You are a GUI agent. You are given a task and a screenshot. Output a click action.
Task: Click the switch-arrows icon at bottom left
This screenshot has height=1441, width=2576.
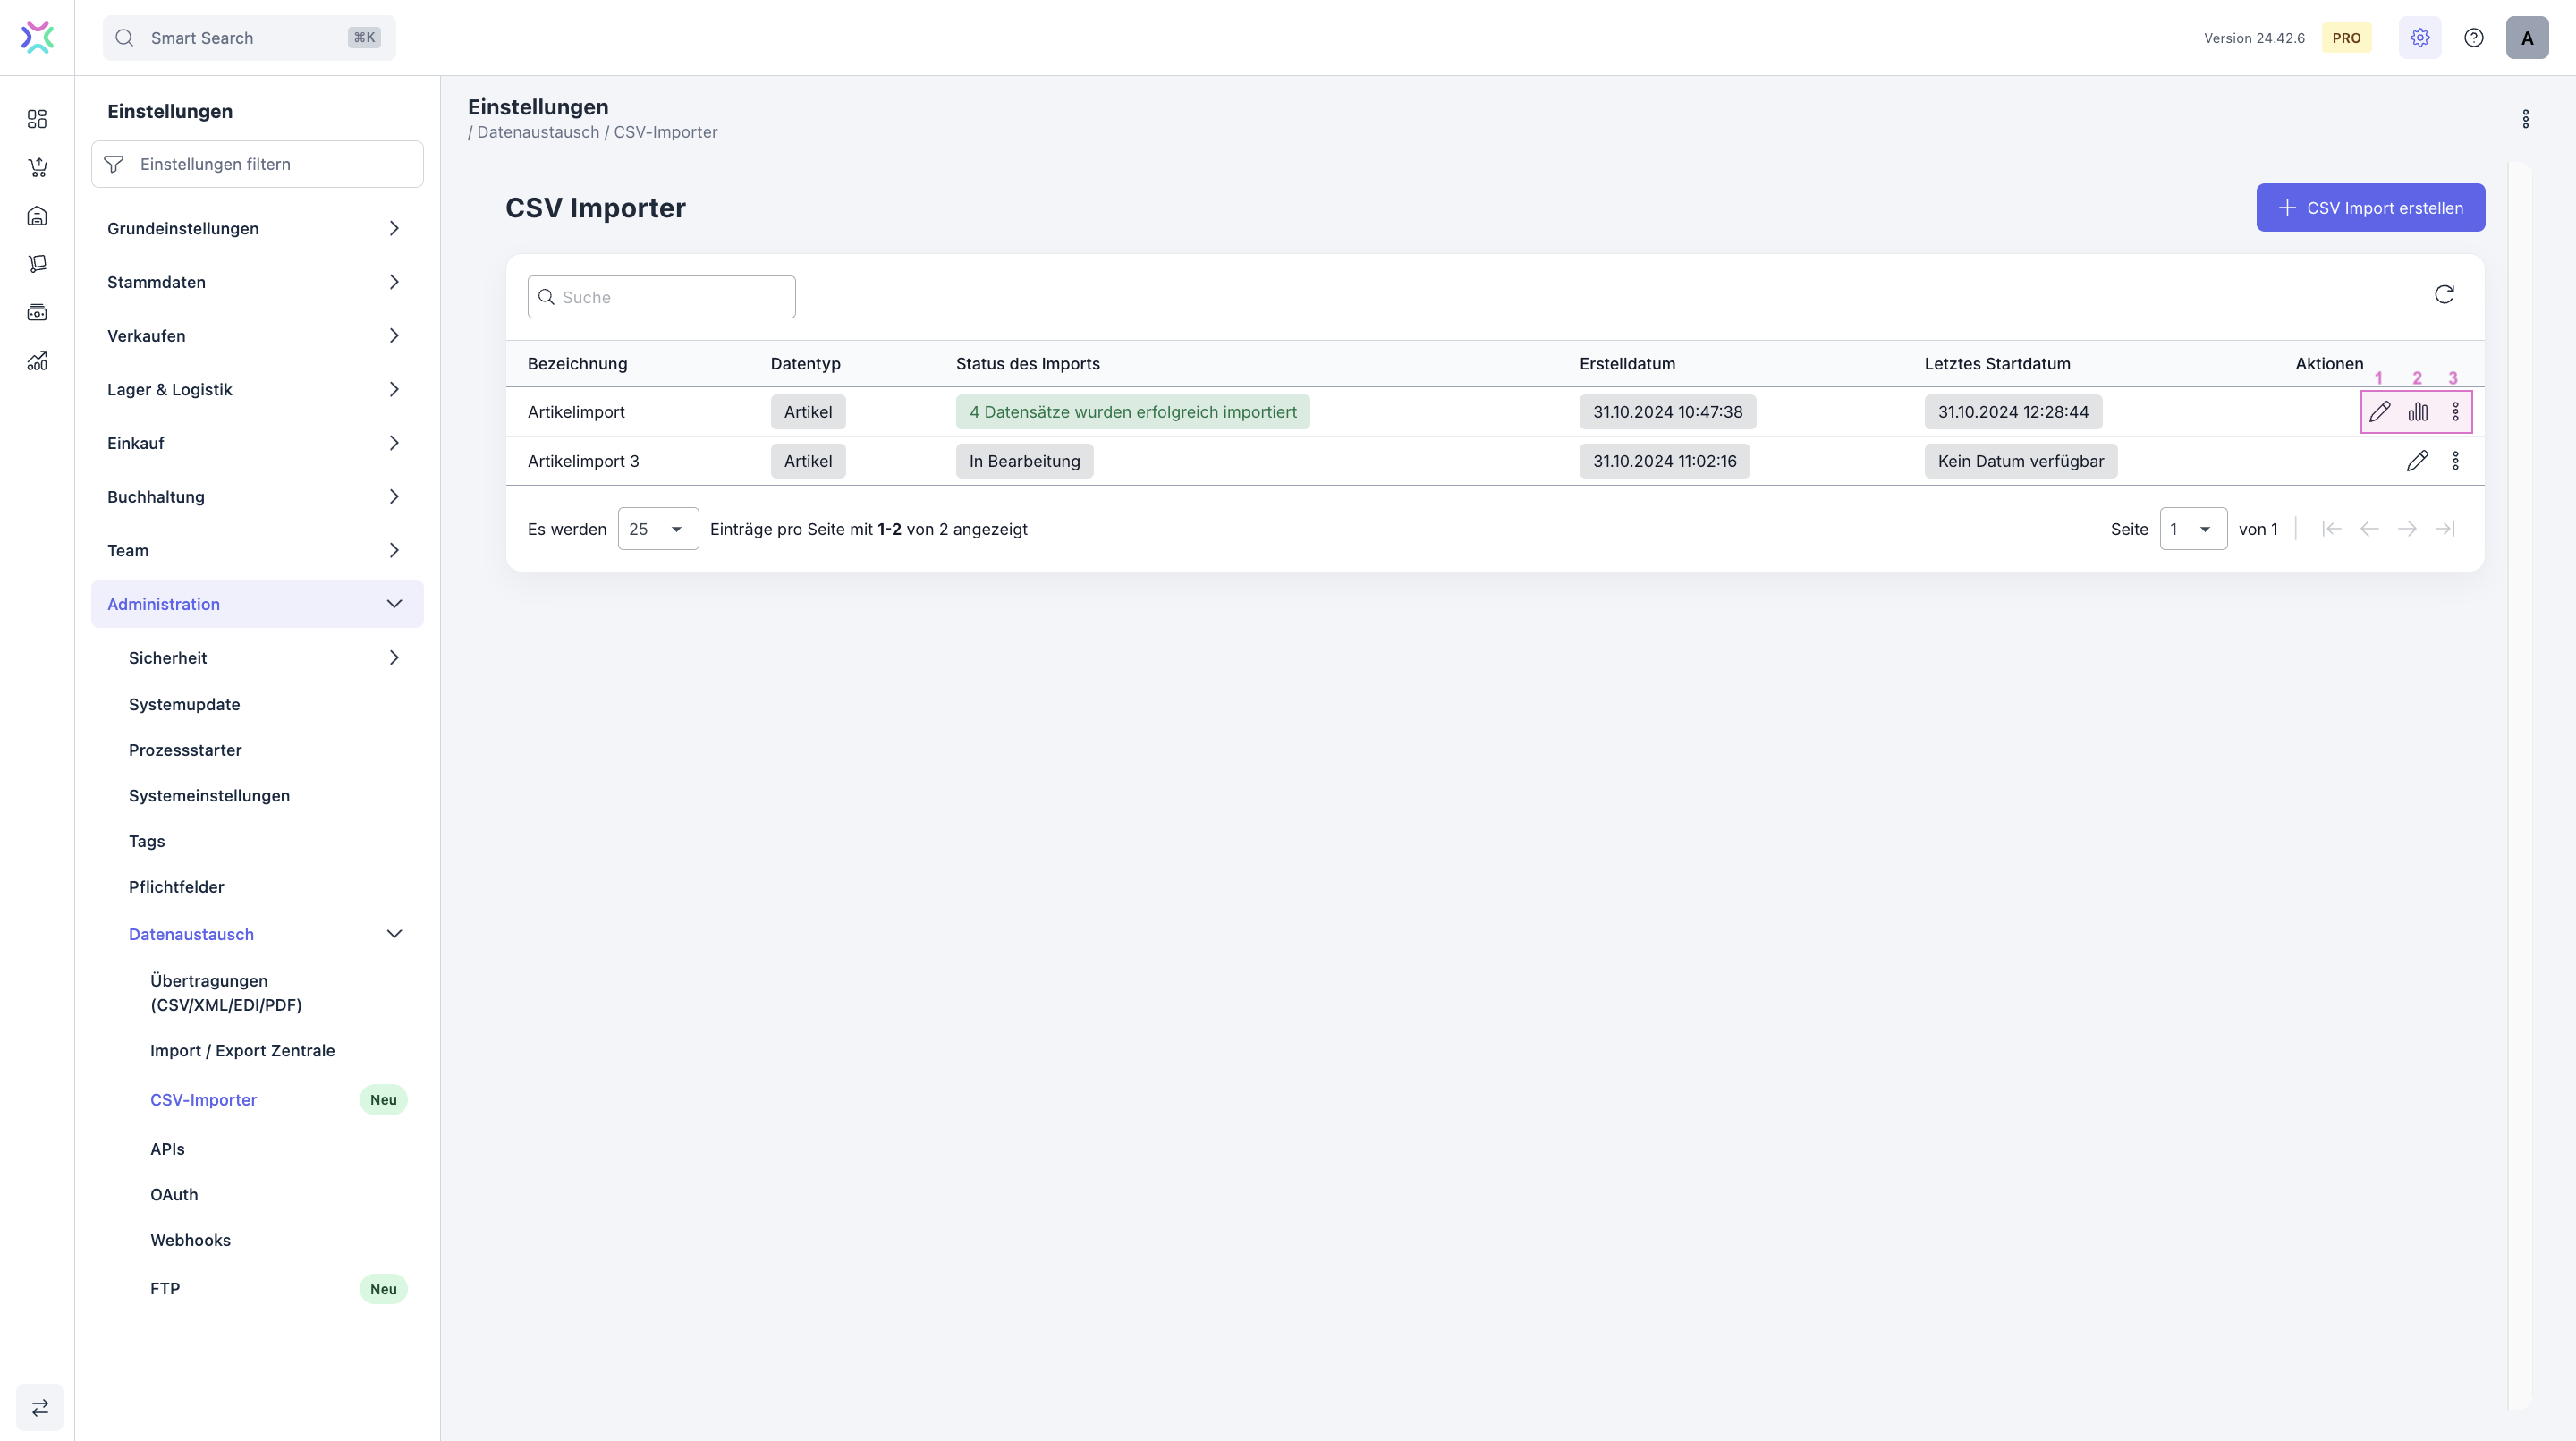40,1407
